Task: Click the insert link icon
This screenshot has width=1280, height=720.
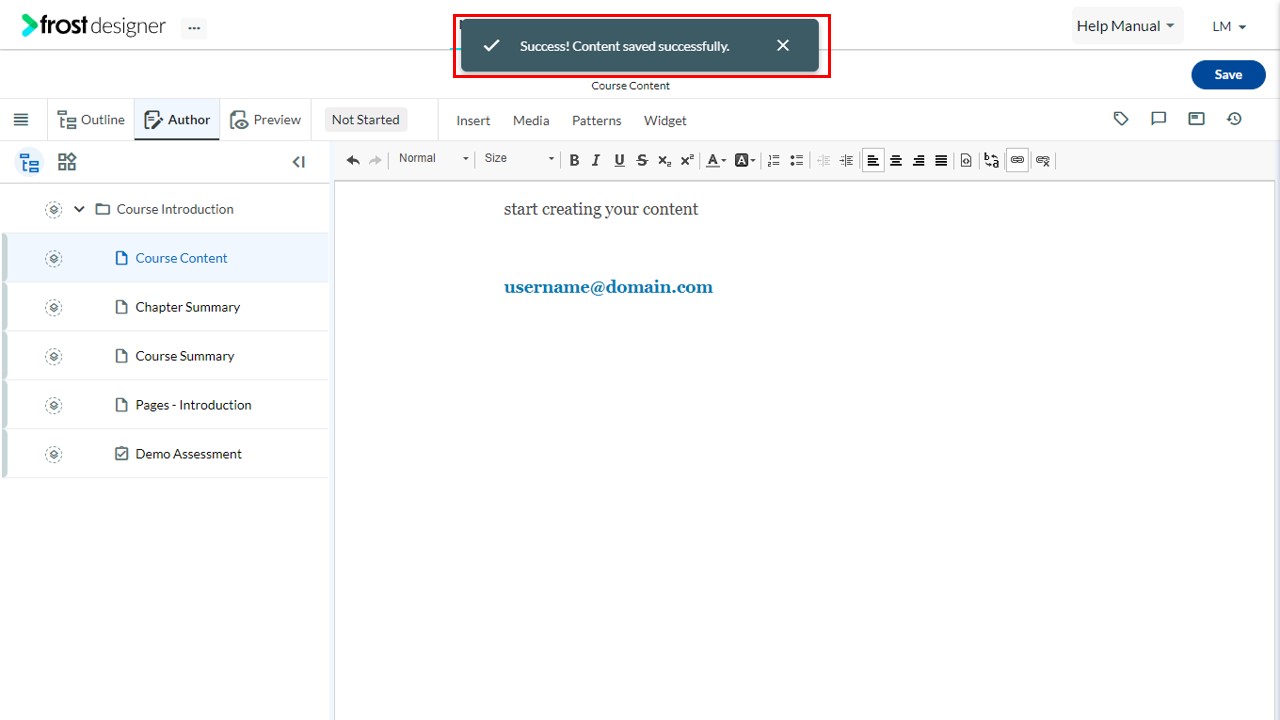Action: pos(1017,160)
